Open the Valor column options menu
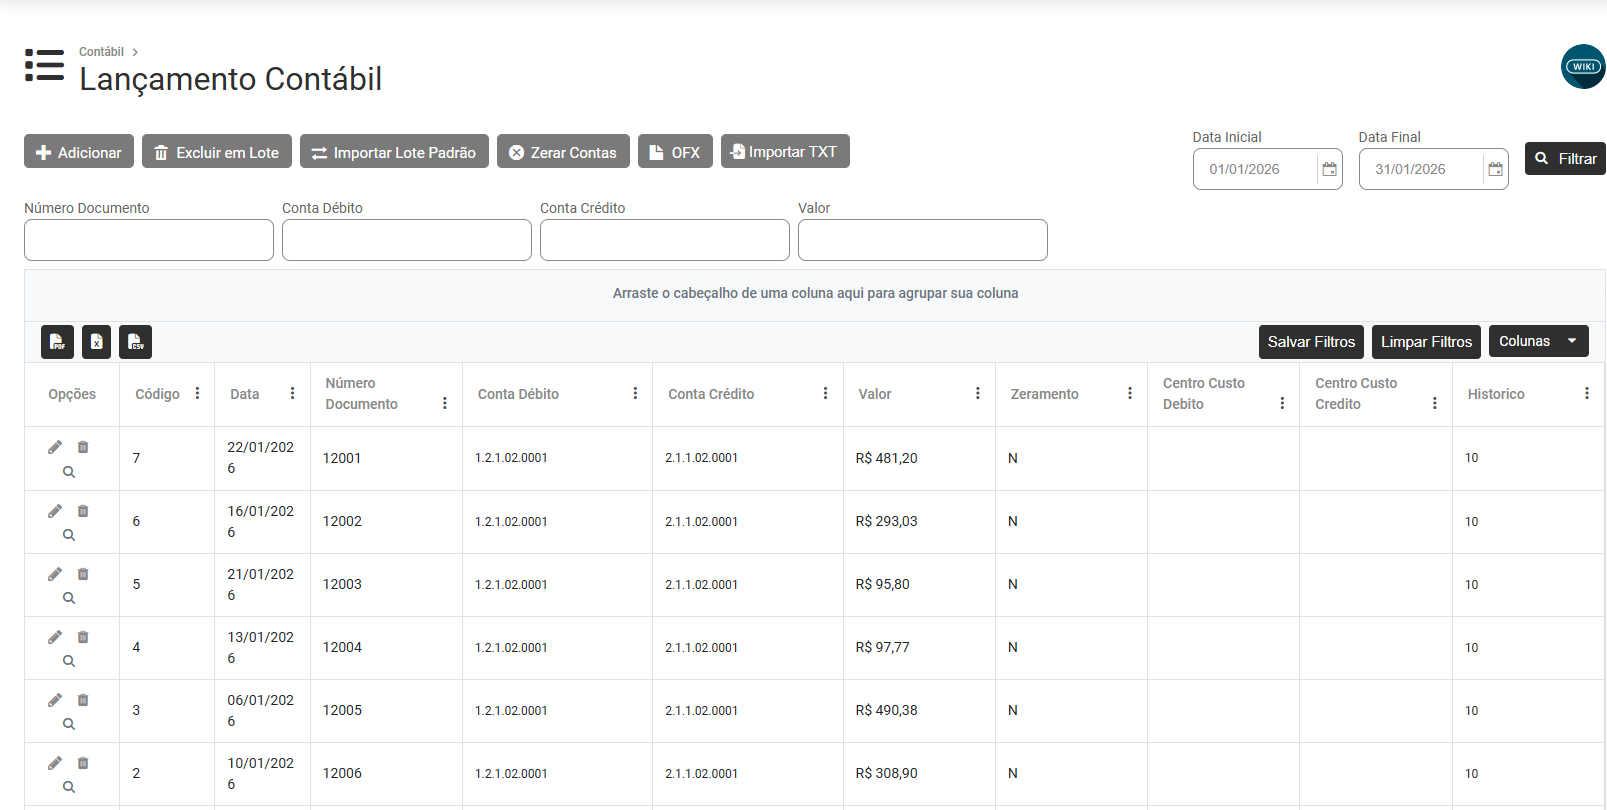The image size is (1607, 810). 978,393
